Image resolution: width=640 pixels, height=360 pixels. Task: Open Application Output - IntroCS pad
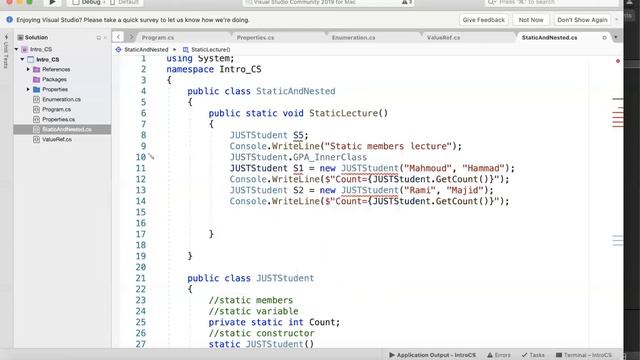tap(432, 355)
